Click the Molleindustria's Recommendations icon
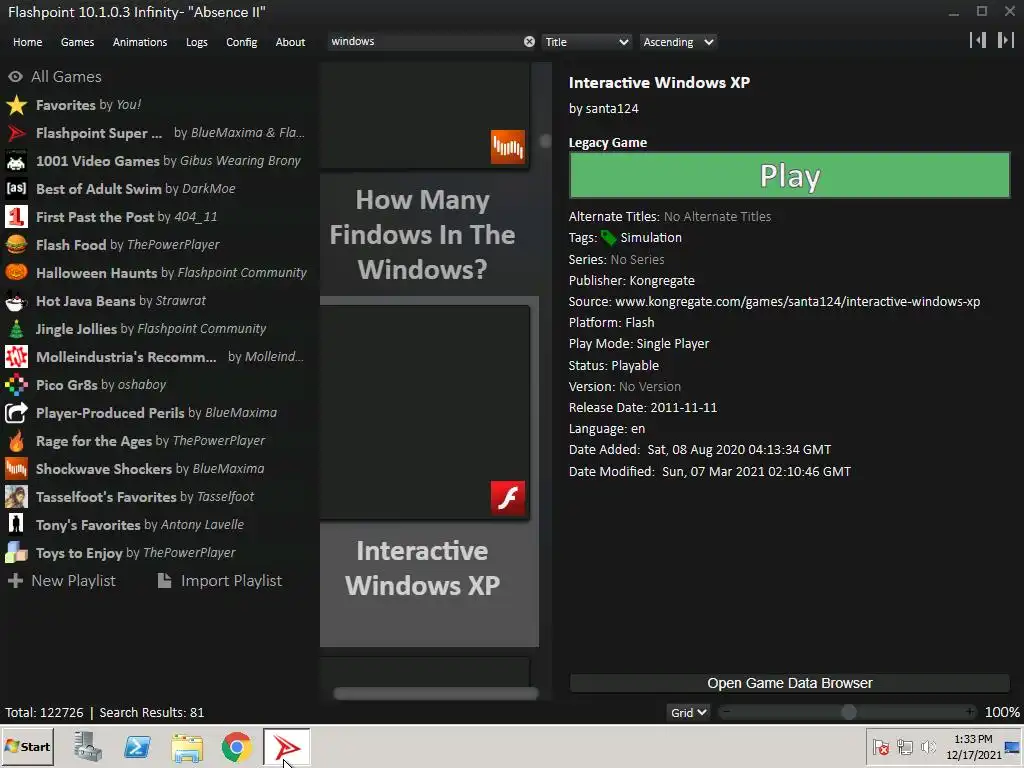The width and height of the screenshot is (1024, 768). click(16, 357)
